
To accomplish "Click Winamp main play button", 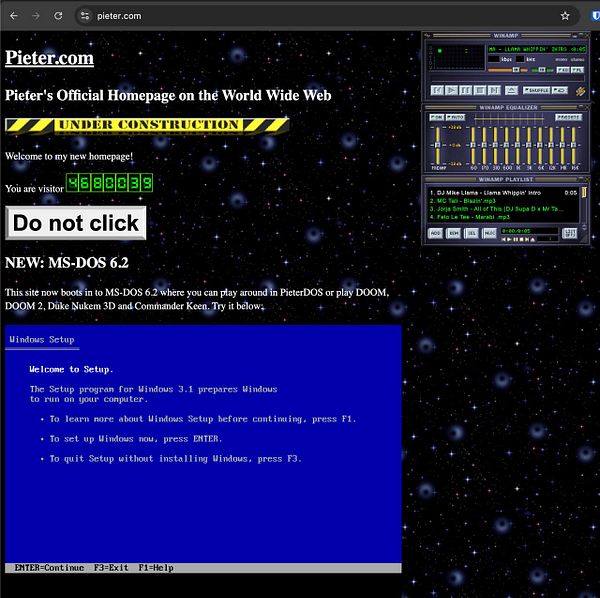I will pos(452,90).
